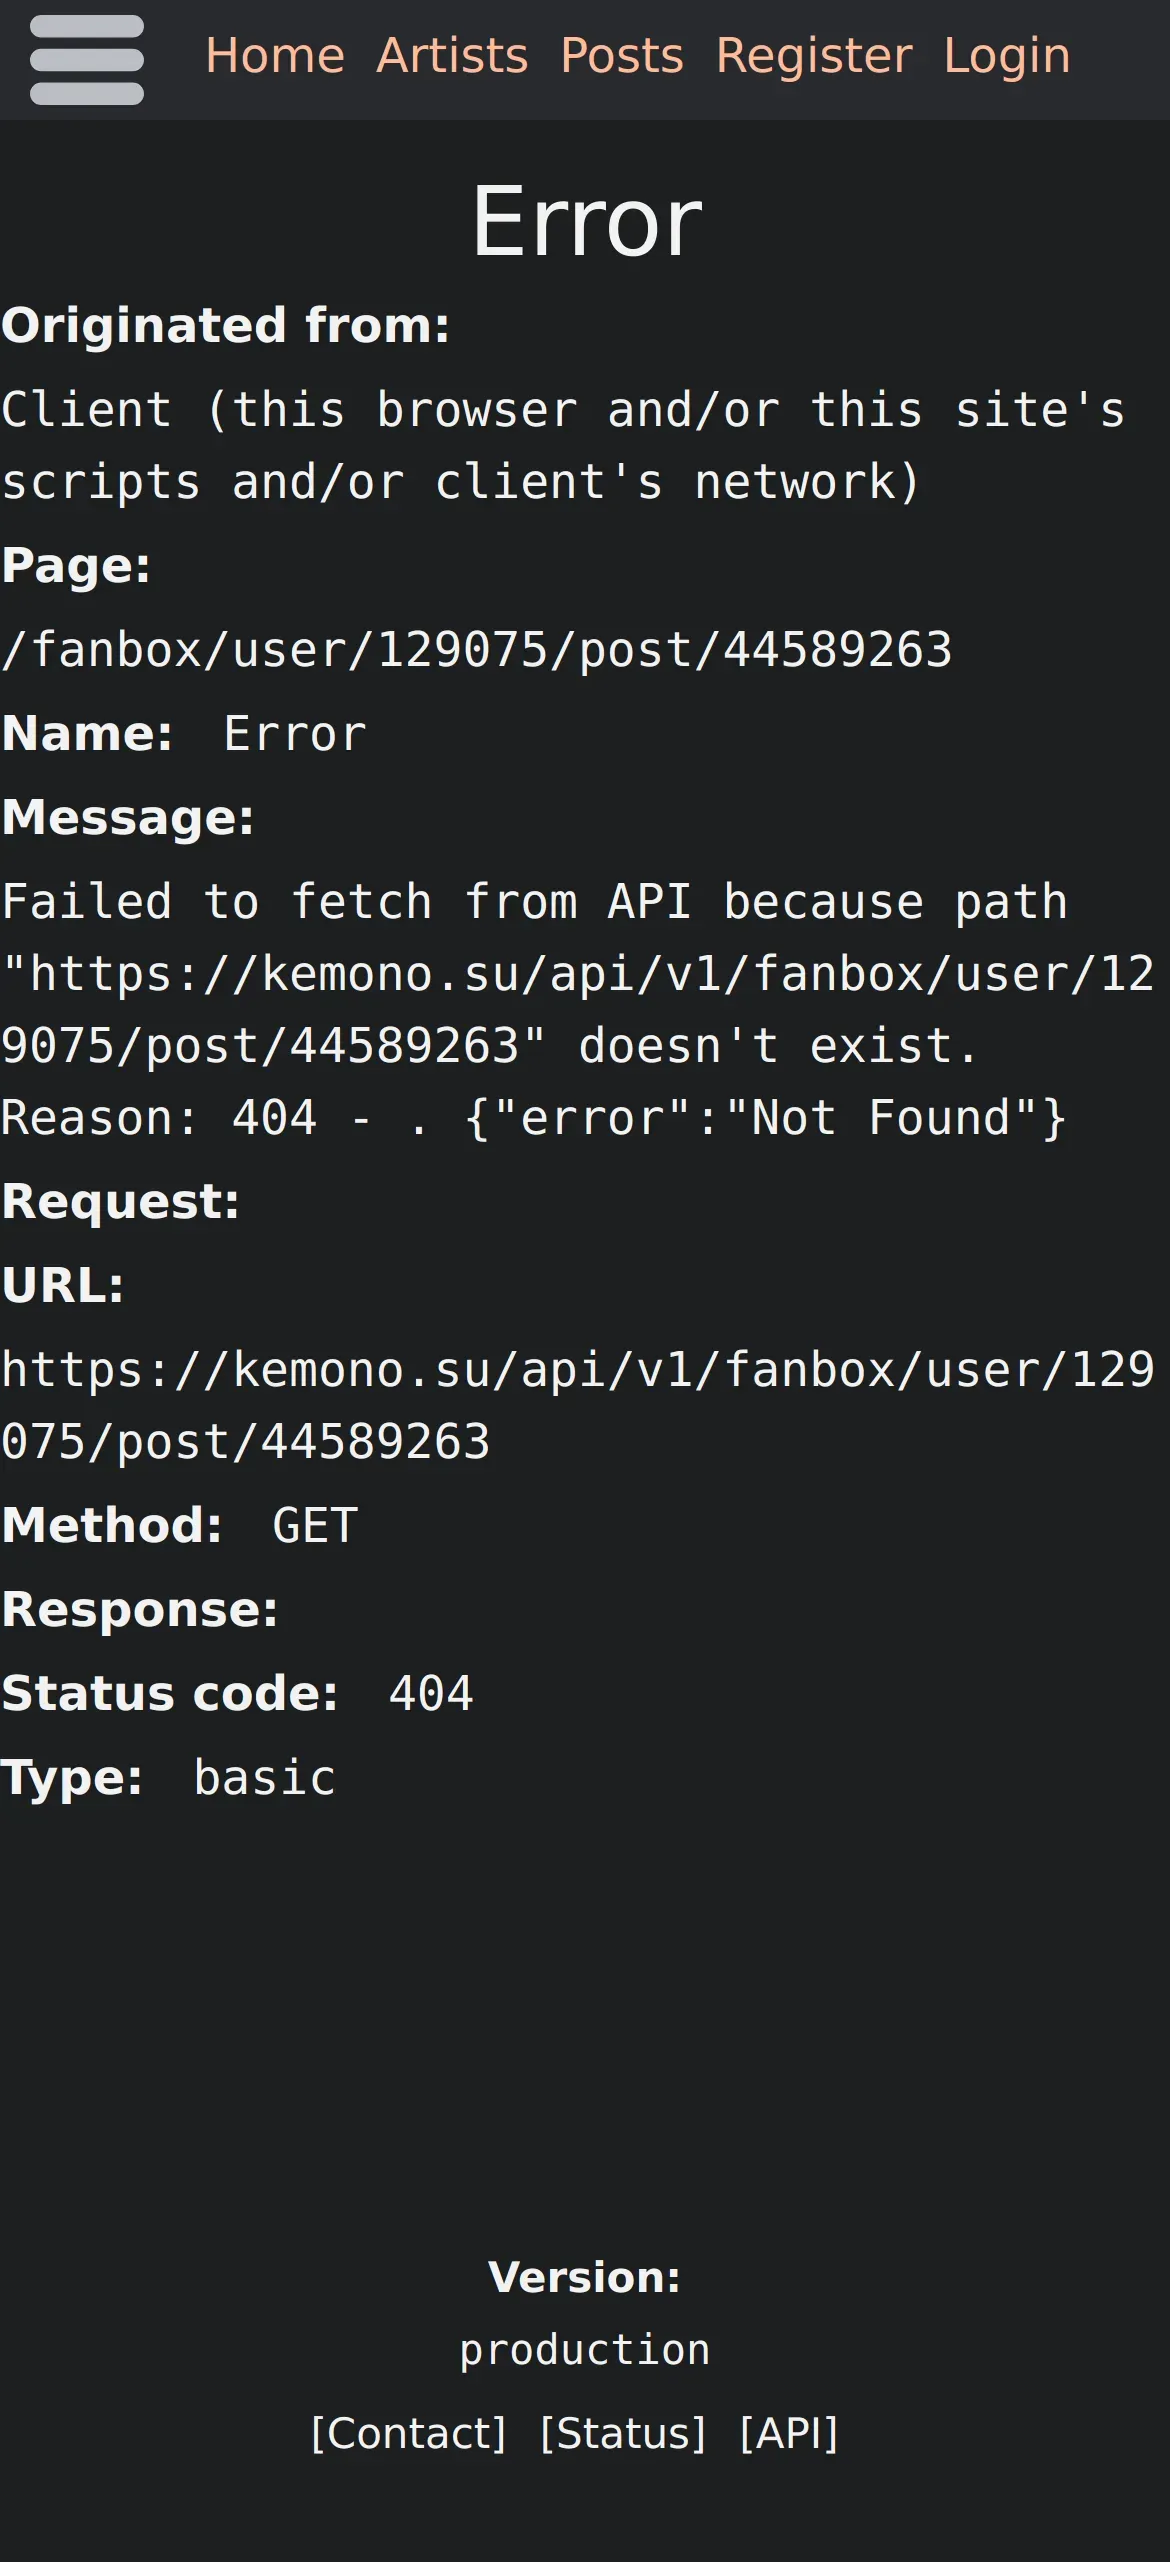
Task: Click the basic response type value
Action: (x=265, y=1778)
